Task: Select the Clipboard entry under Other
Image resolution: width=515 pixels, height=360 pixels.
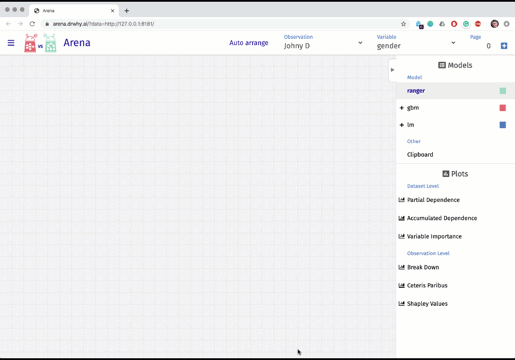Action: coord(420,154)
